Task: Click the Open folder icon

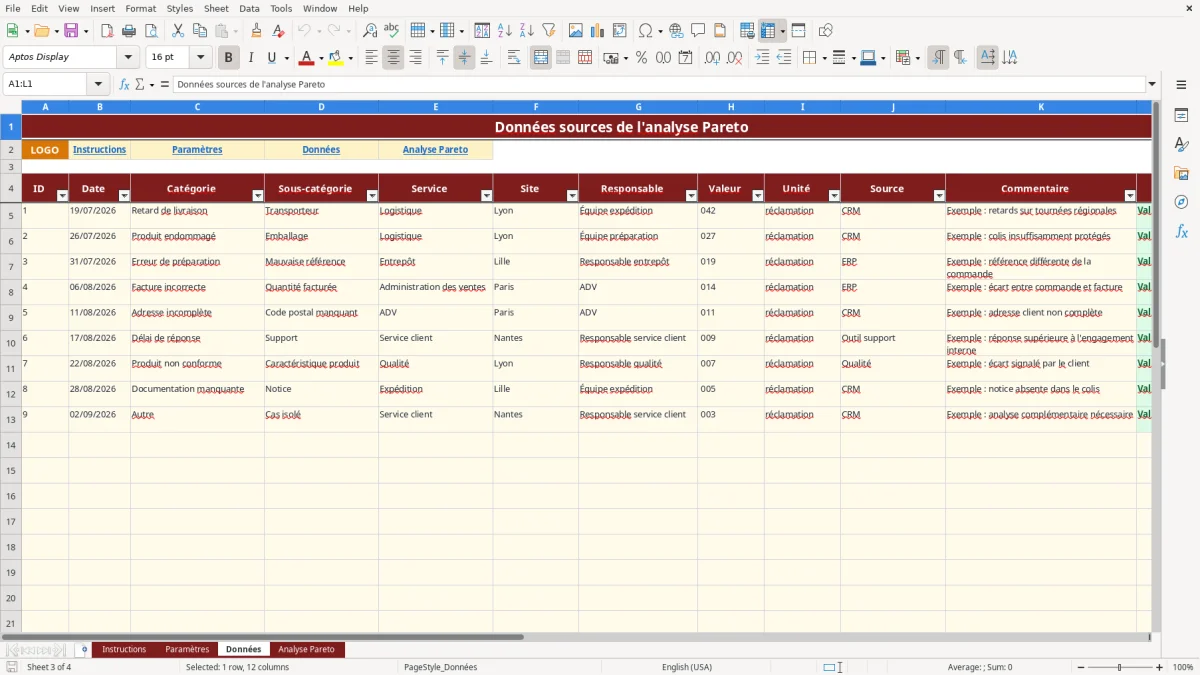Action: (40, 31)
